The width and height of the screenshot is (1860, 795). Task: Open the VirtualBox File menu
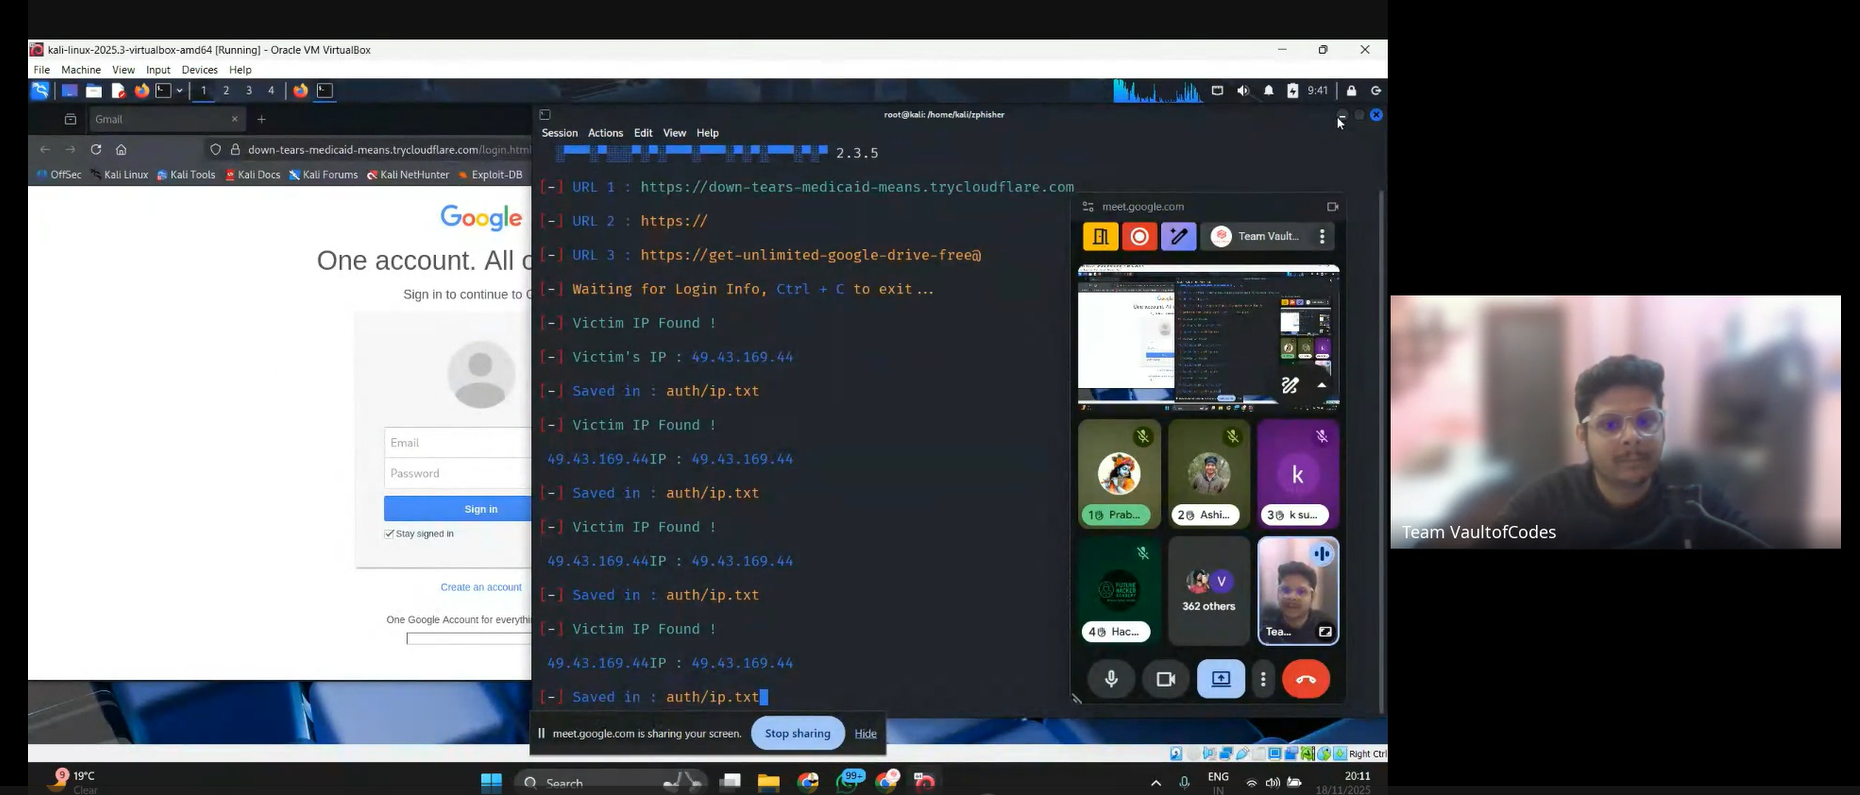[x=42, y=70]
